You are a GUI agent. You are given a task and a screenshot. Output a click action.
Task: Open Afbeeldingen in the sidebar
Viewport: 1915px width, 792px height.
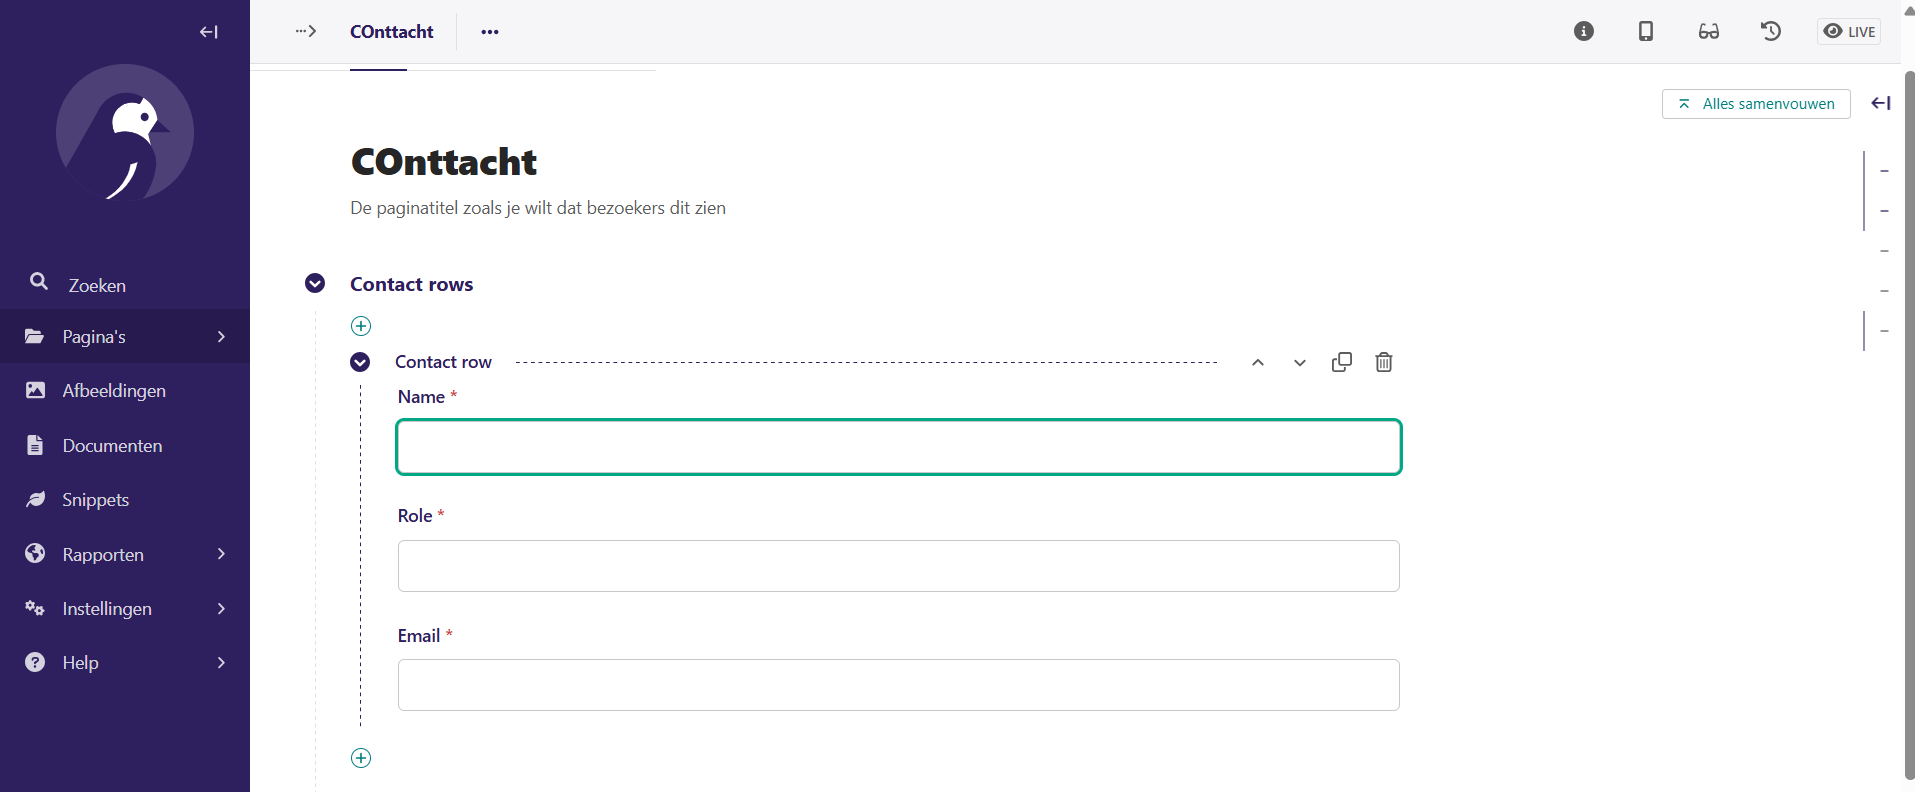(114, 391)
